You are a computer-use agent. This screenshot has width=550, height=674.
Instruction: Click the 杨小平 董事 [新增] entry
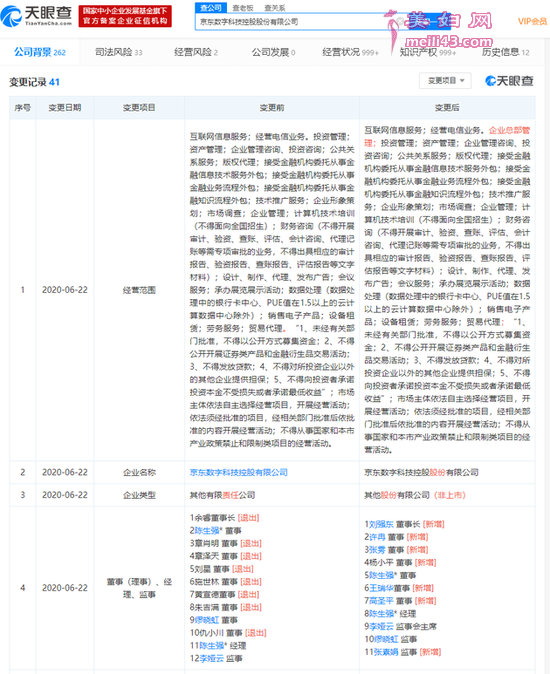[x=400, y=563]
